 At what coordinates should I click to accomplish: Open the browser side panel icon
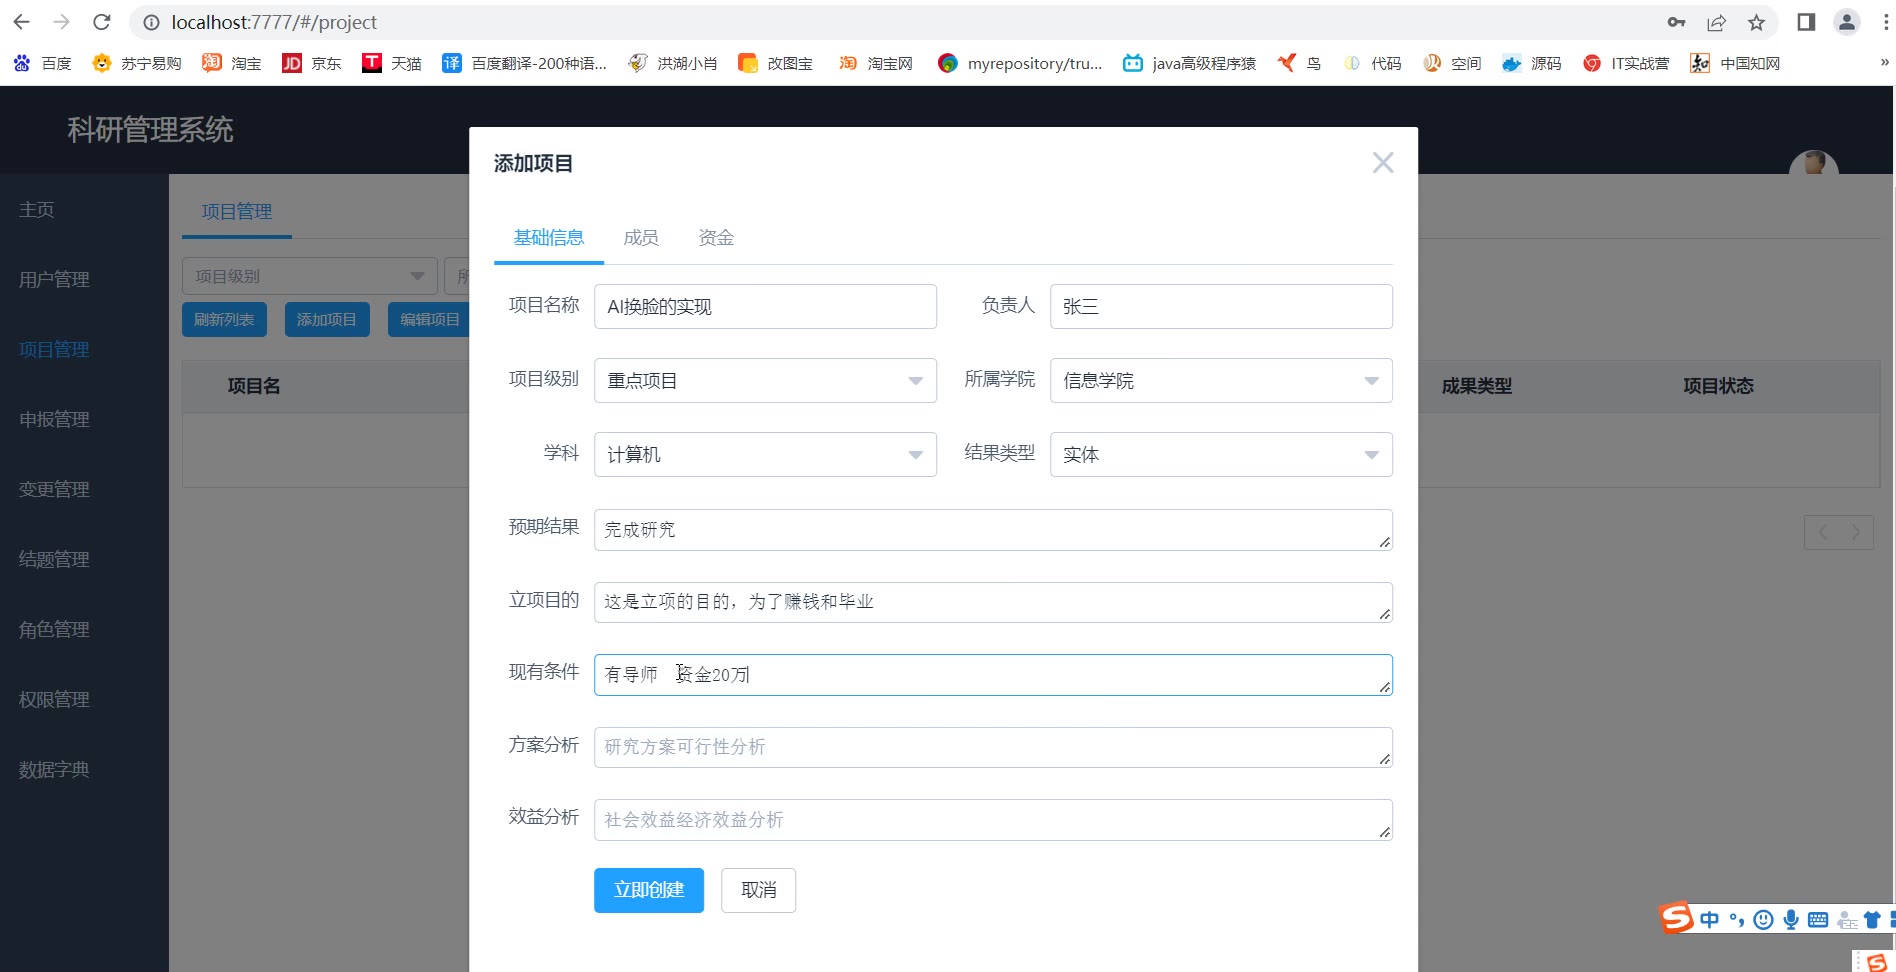(x=1806, y=22)
